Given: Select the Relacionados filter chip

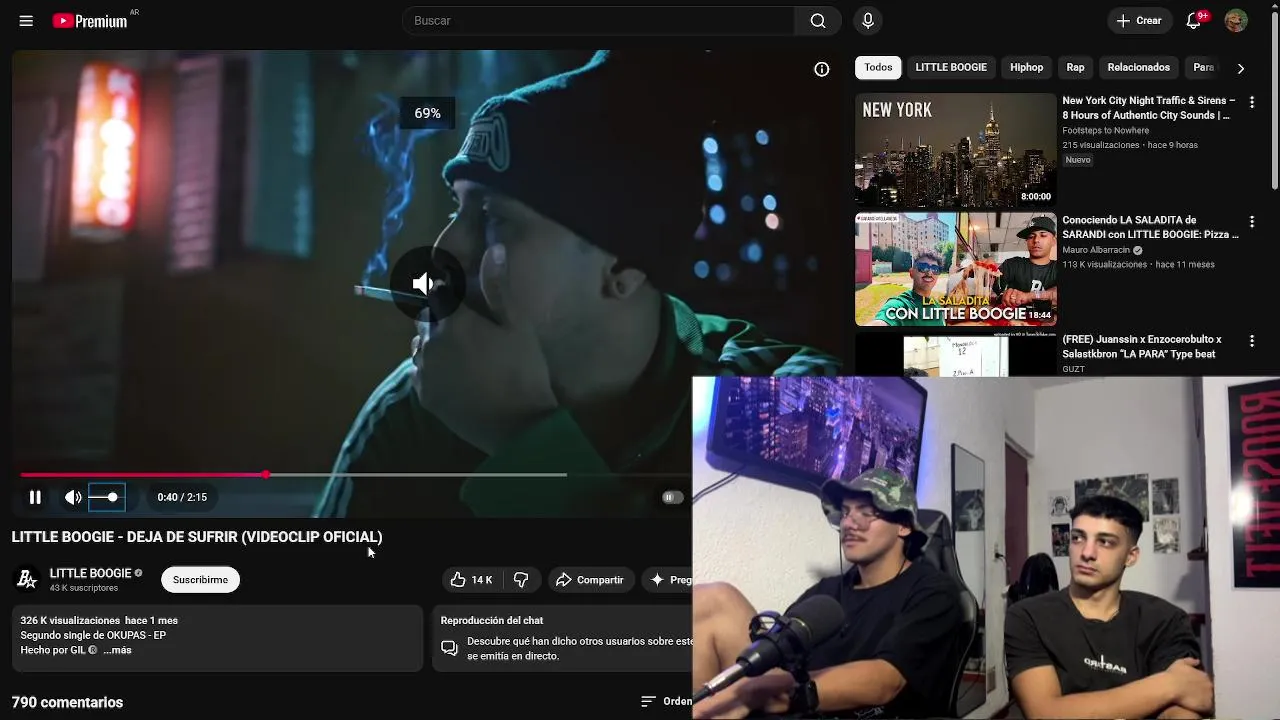Looking at the screenshot, I should tap(1138, 68).
